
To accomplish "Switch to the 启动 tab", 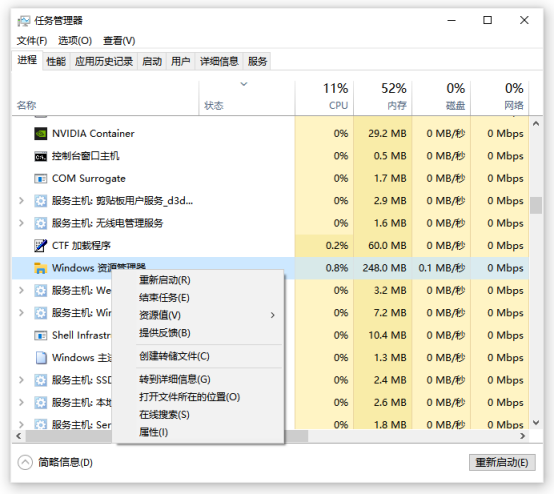I will point(152,62).
